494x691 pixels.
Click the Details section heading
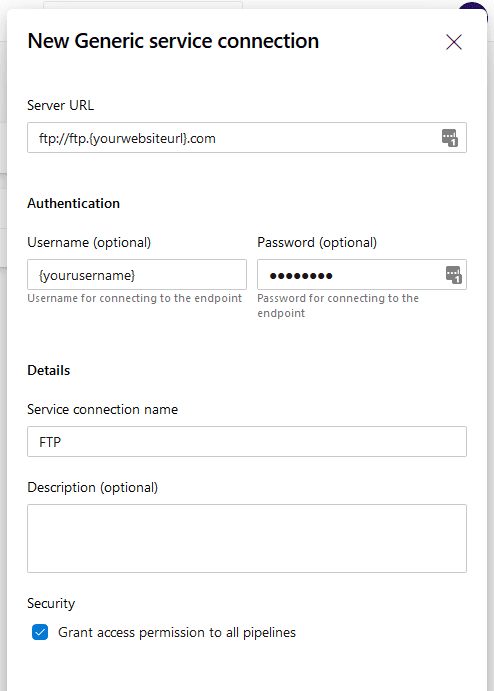point(48,370)
